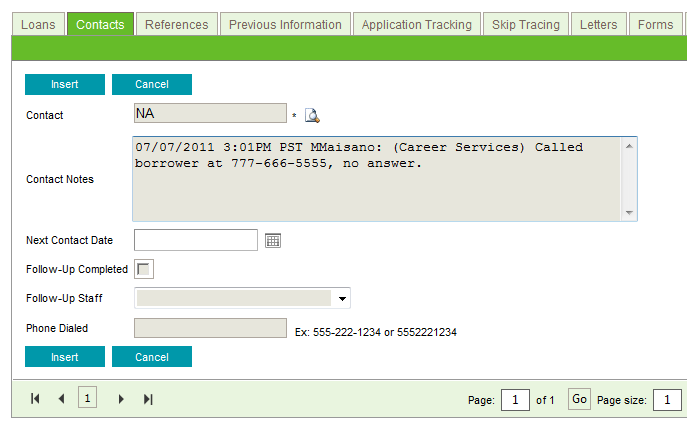Select page number 1 in pager
687x422 pixels.
[87, 399]
